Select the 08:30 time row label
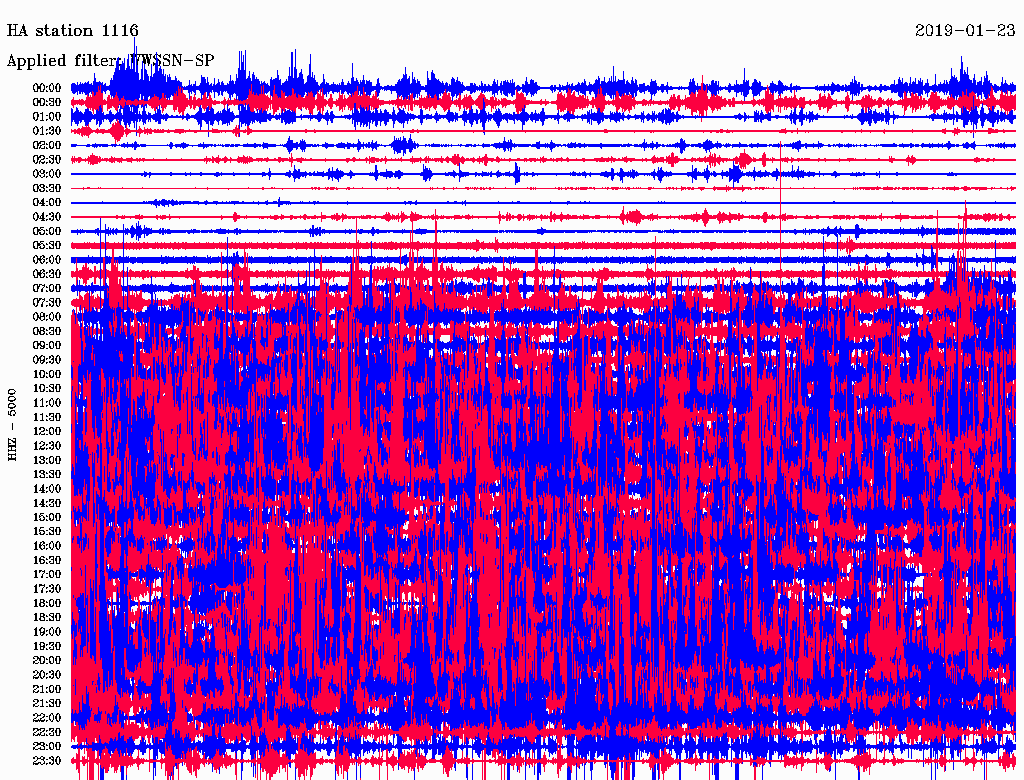This screenshot has width=1024, height=780. tap(47, 332)
